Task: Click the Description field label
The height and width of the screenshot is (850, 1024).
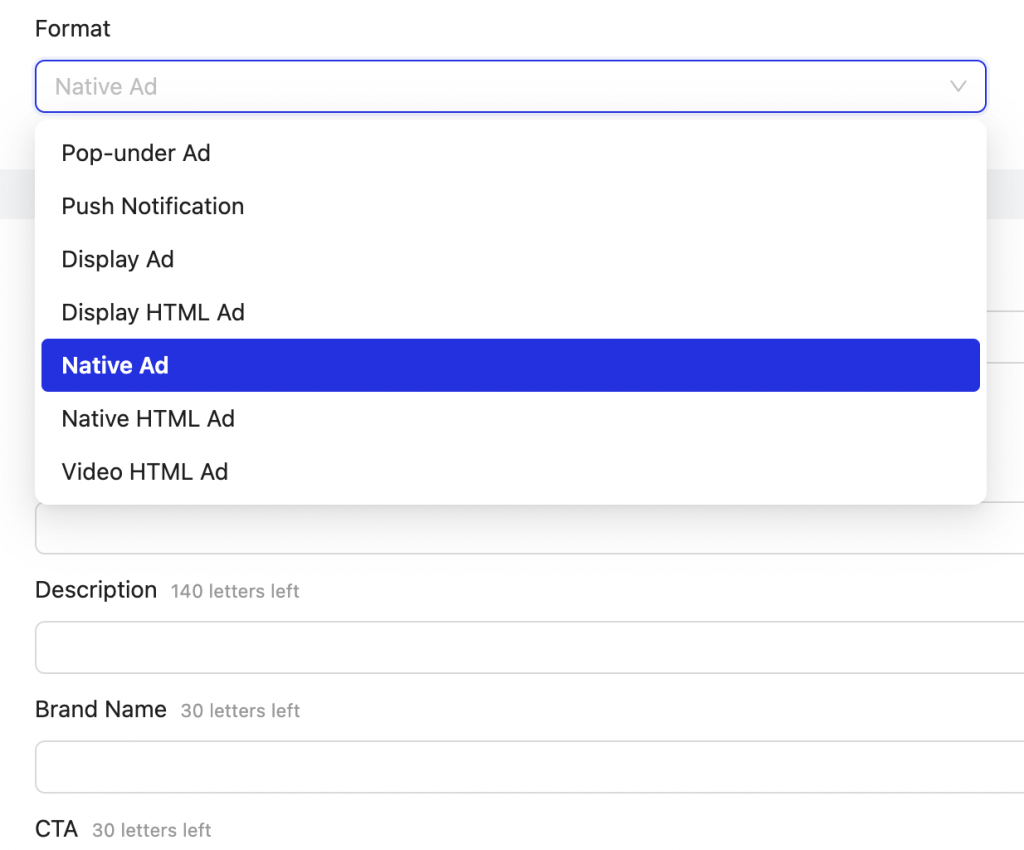Action: 96,590
